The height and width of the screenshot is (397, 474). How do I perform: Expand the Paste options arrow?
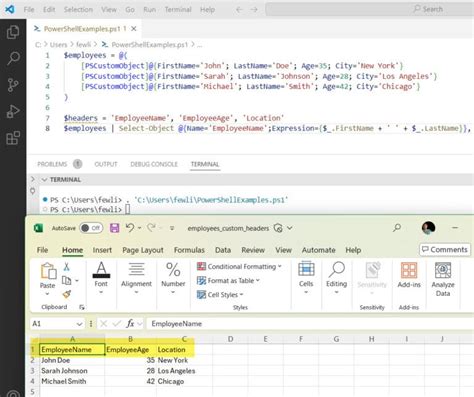(47, 294)
